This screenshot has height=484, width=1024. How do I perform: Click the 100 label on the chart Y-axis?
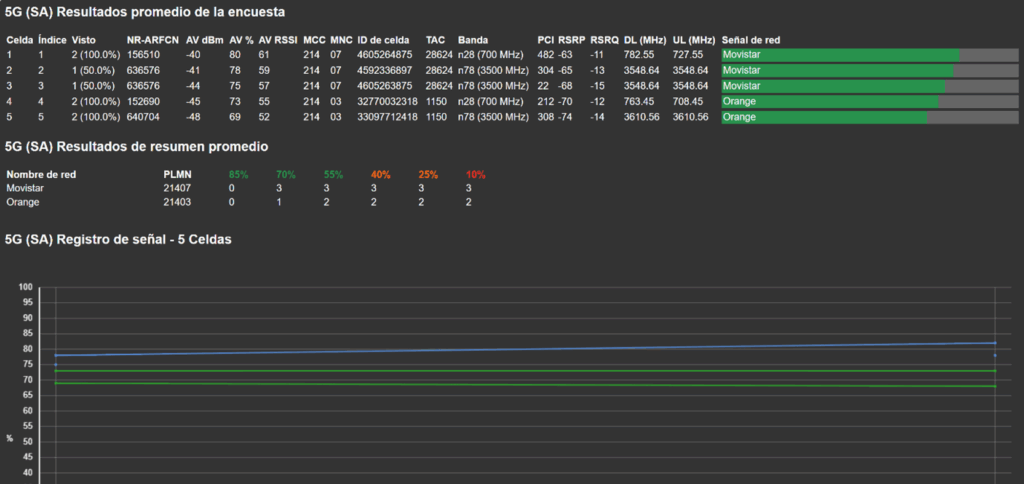tap(26, 287)
